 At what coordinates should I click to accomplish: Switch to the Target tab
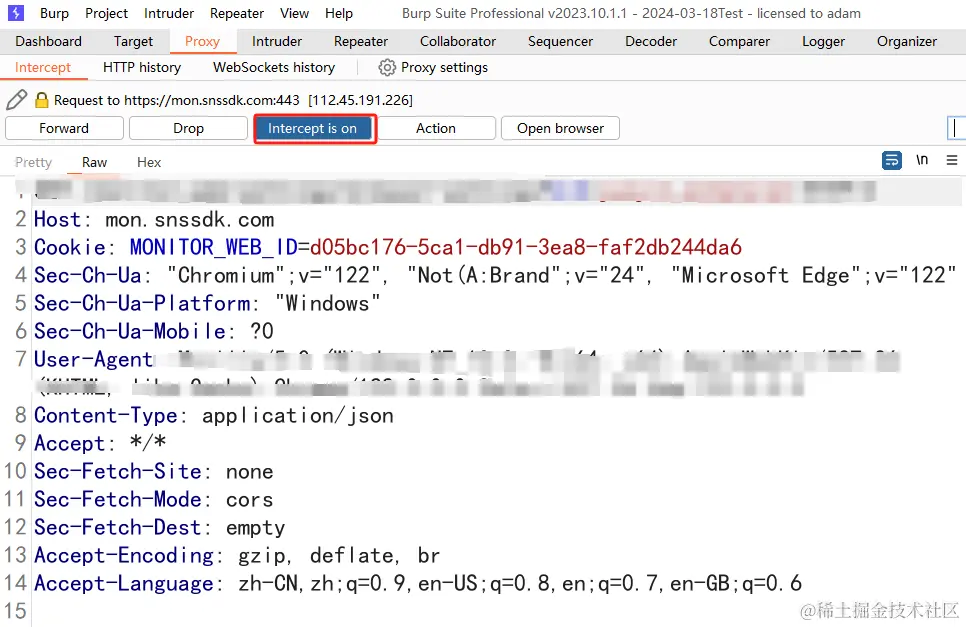[133, 41]
